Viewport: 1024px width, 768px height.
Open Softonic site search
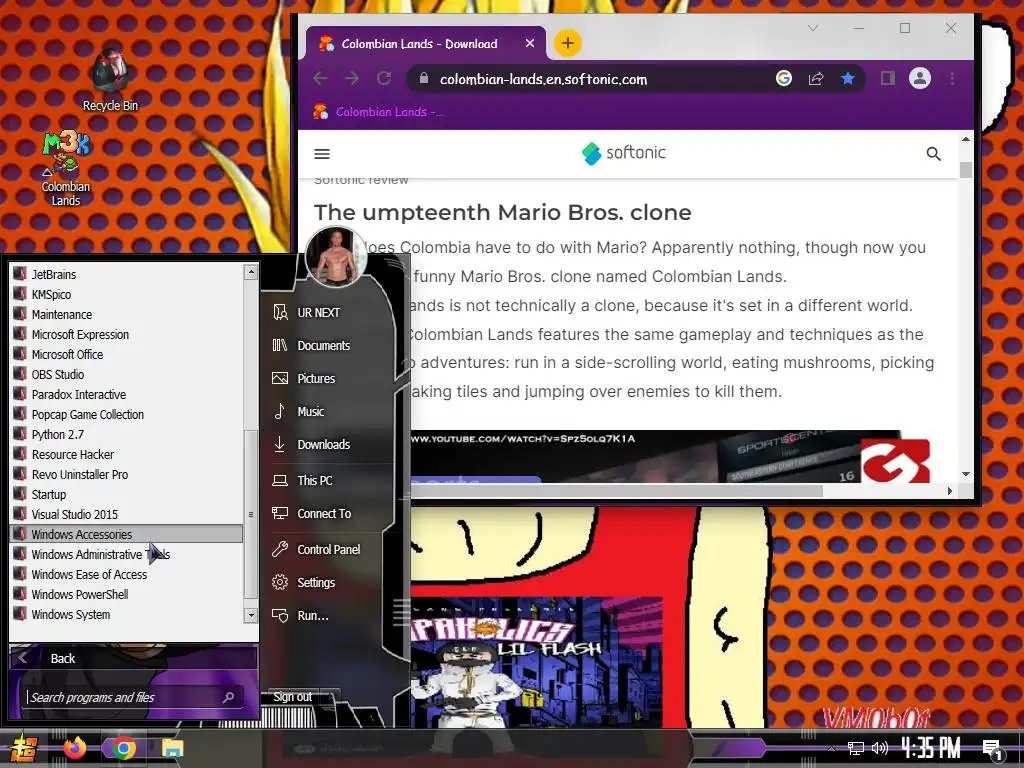(x=933, y=154)
